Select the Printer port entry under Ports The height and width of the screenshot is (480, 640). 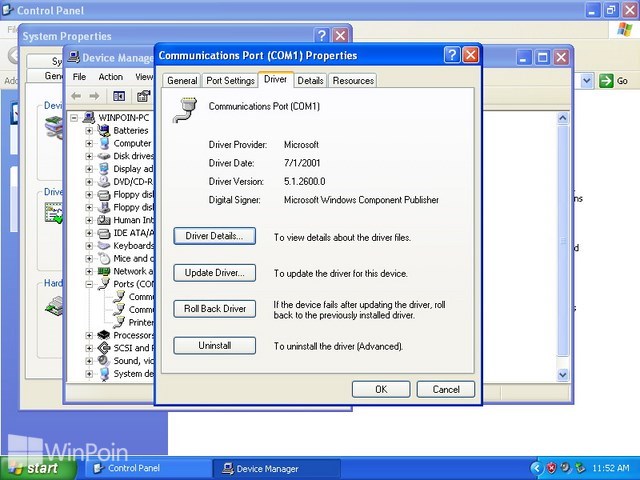point(141,322)
